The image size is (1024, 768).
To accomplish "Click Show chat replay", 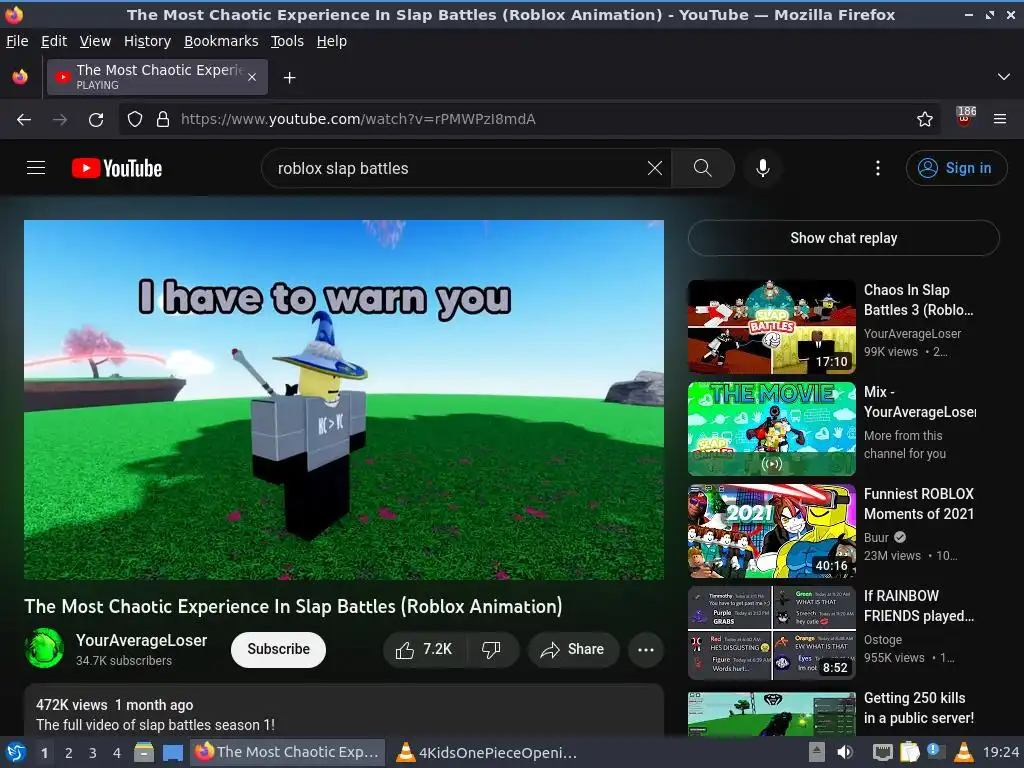I will point(843,238).
